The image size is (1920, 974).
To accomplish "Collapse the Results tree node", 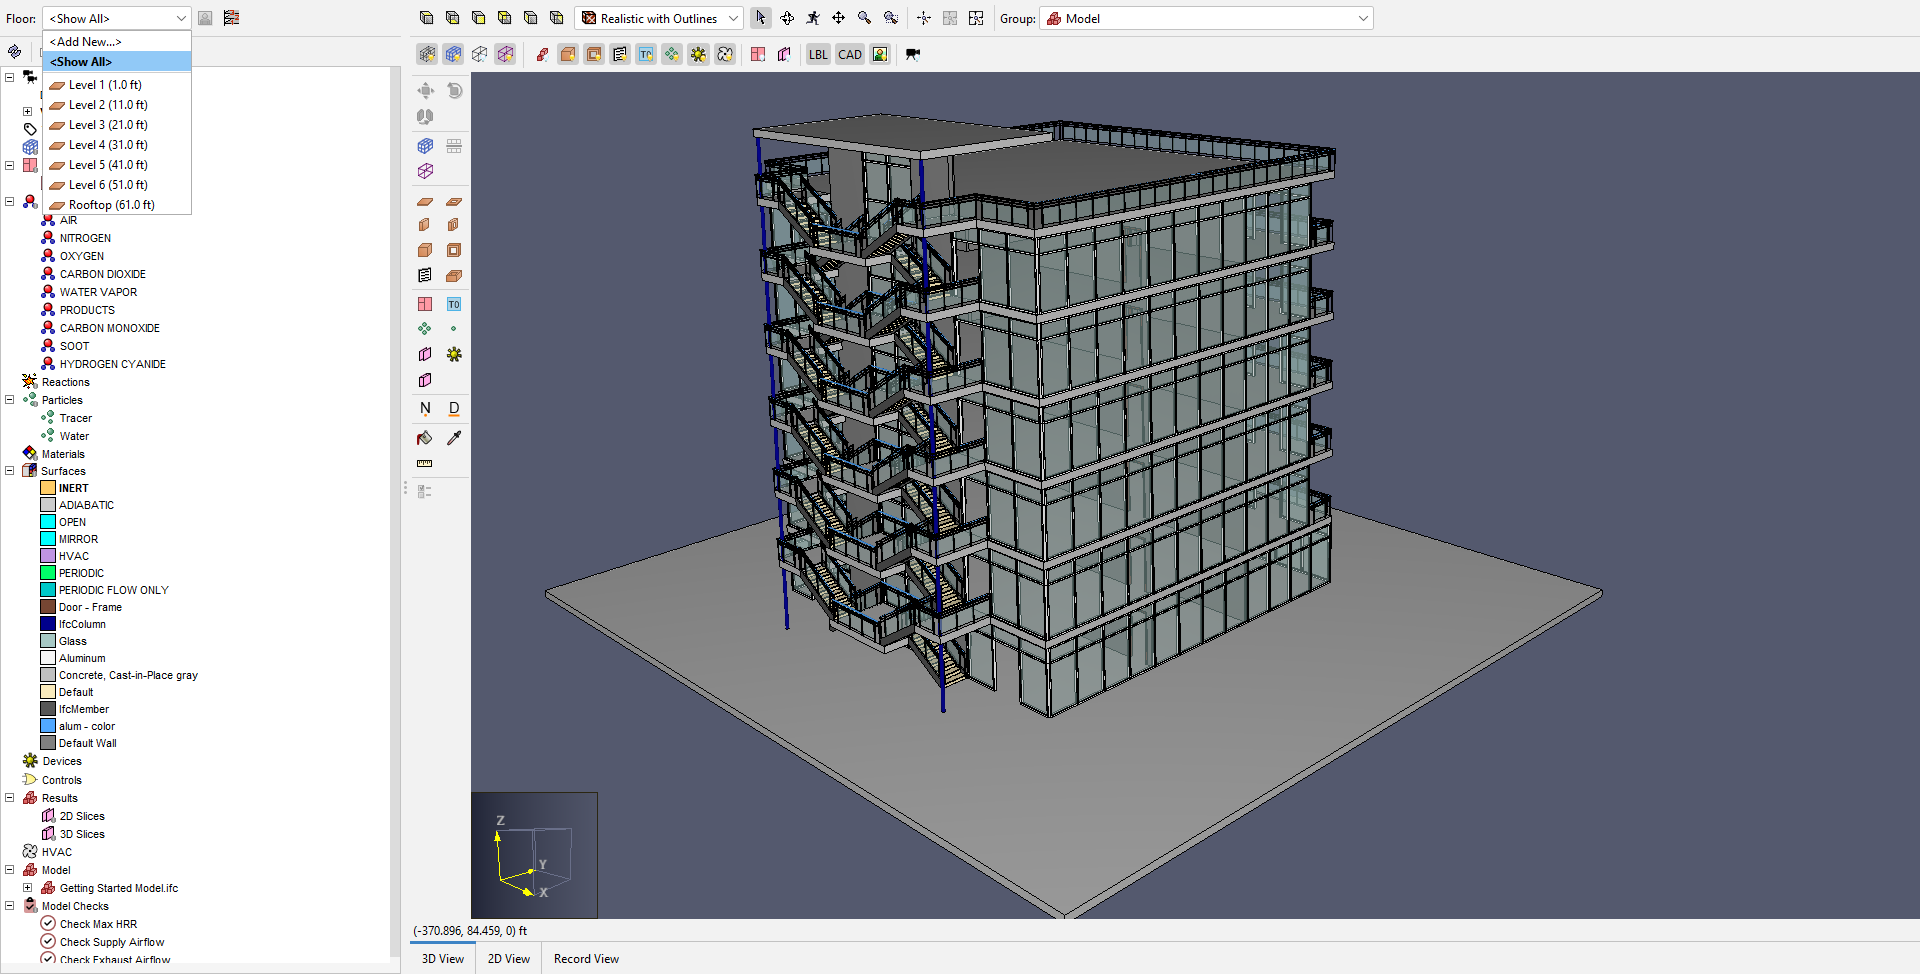I will [x=10, y=798].
